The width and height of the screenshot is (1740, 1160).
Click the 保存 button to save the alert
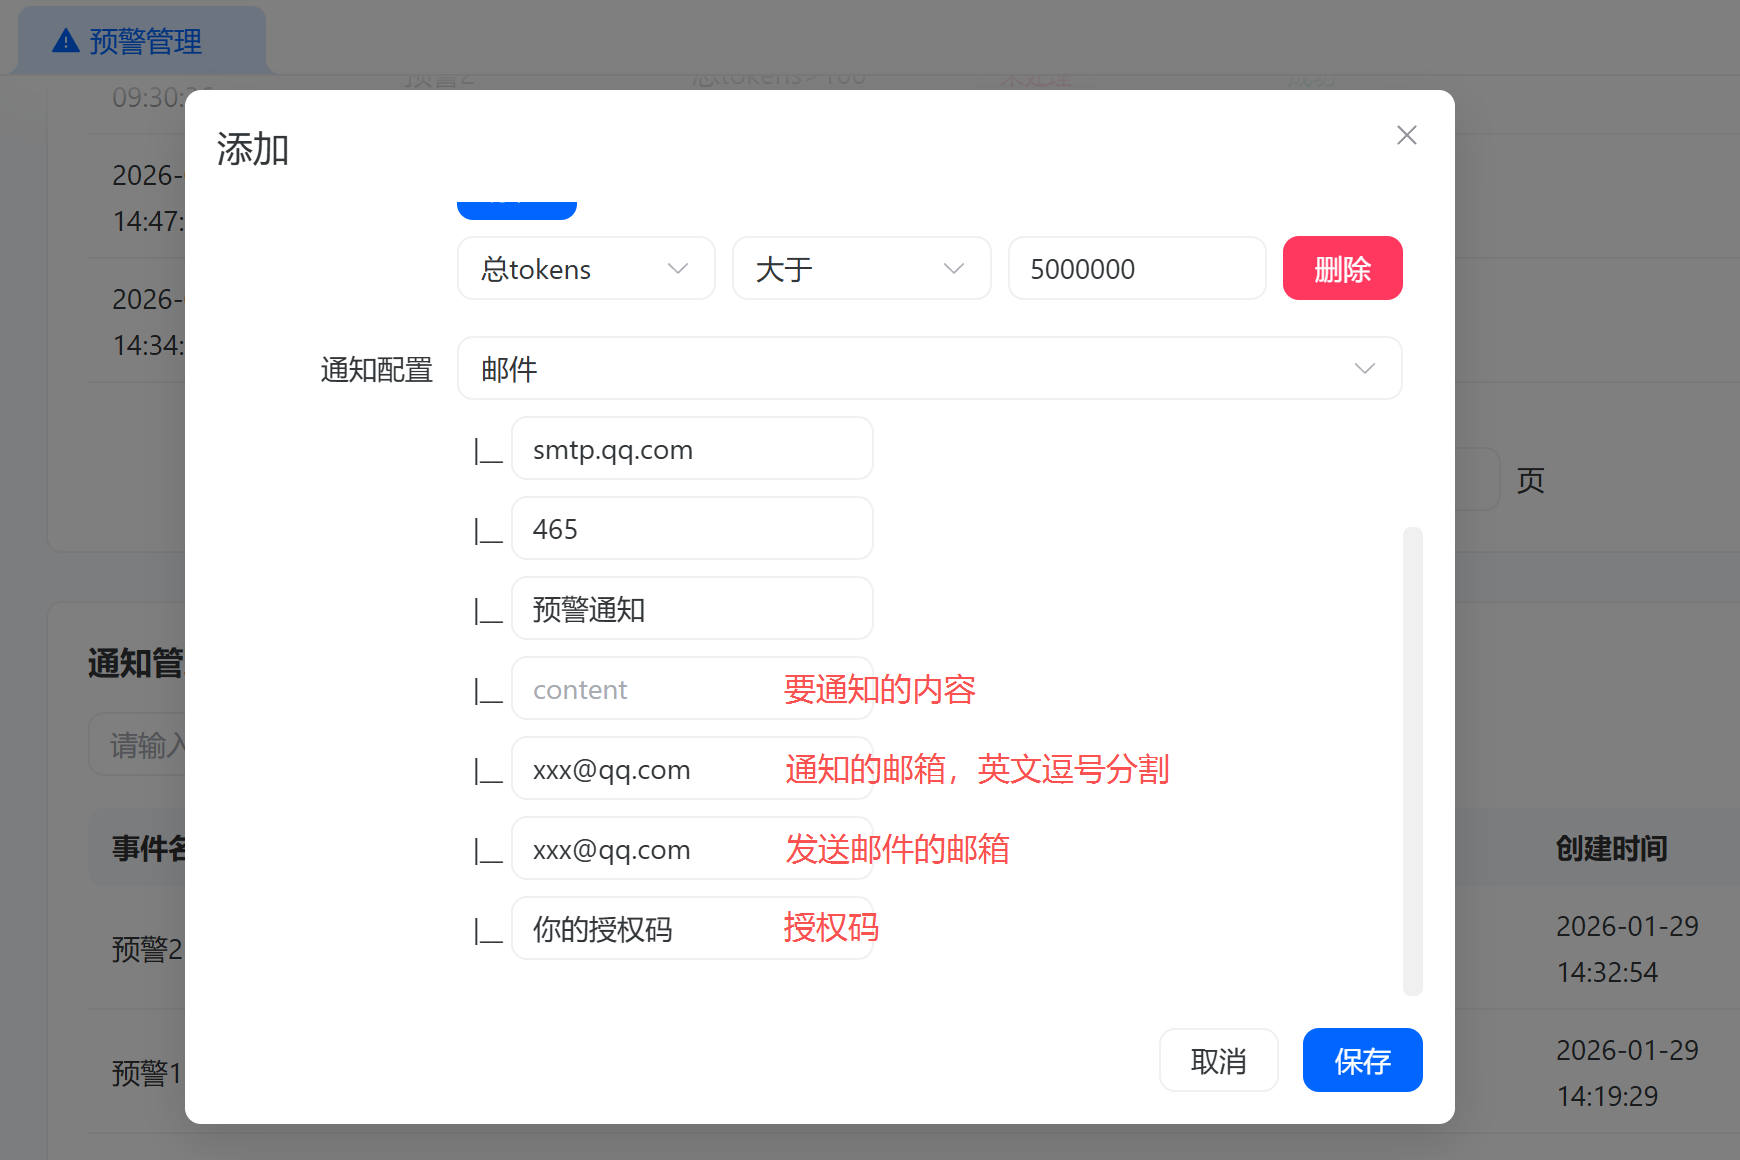[x=1362, y=1060]
